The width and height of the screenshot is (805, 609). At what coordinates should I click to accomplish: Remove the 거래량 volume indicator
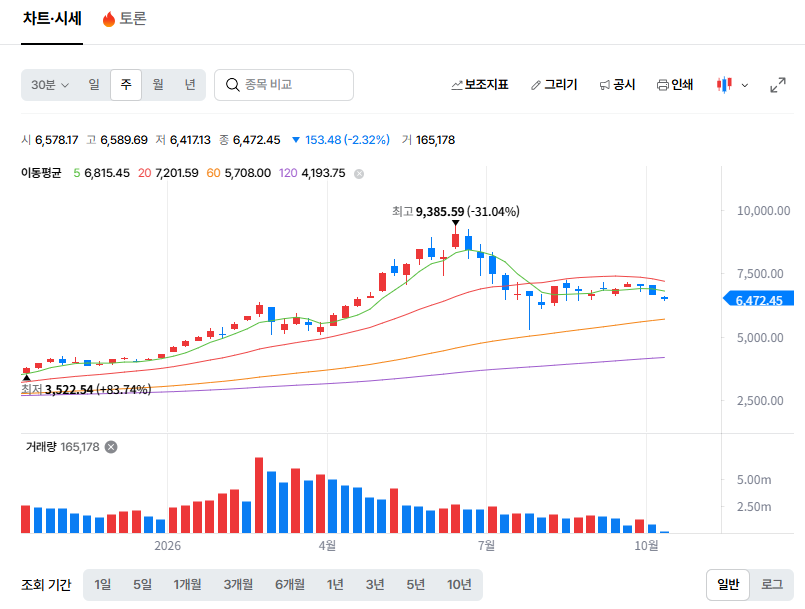111,447
